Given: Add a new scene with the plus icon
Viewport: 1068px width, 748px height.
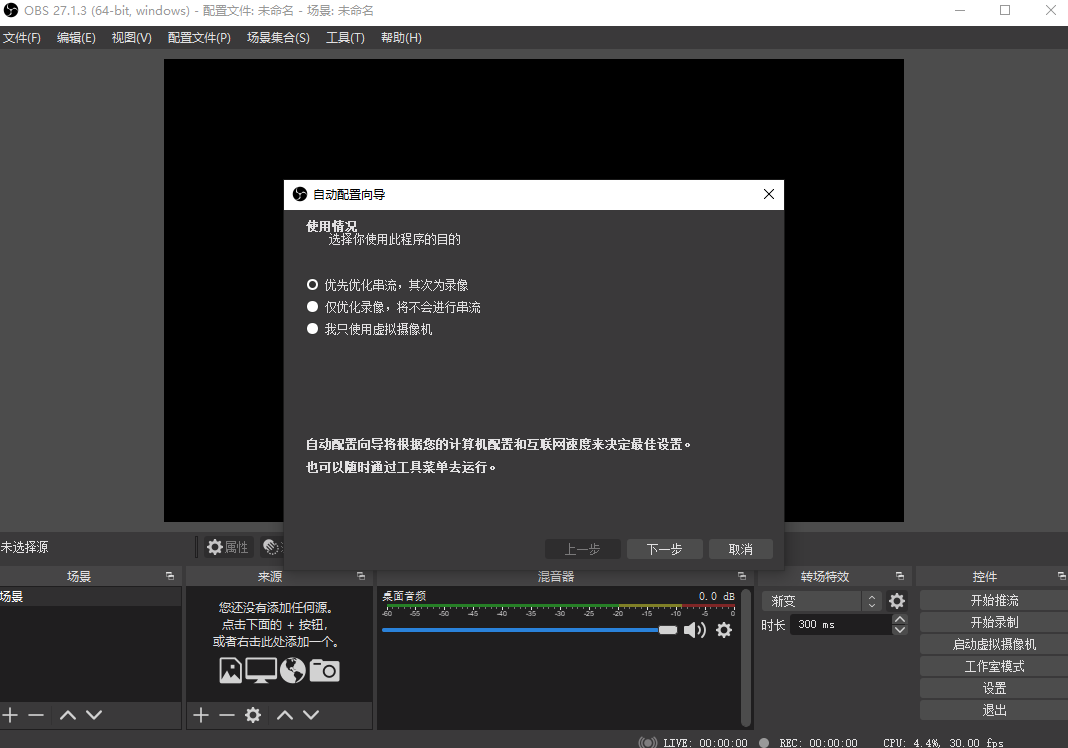Looking at the screenshot, I should (x=10, y=715).
